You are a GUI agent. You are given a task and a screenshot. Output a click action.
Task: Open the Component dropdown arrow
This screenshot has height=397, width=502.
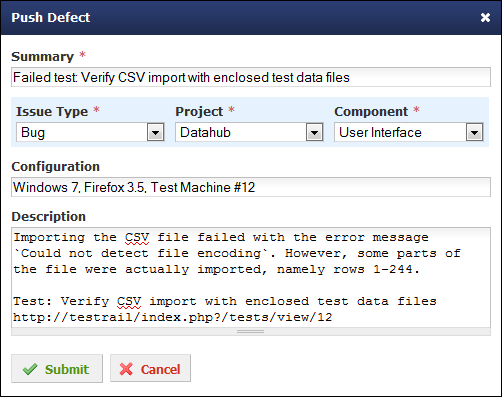coord(474,132)
